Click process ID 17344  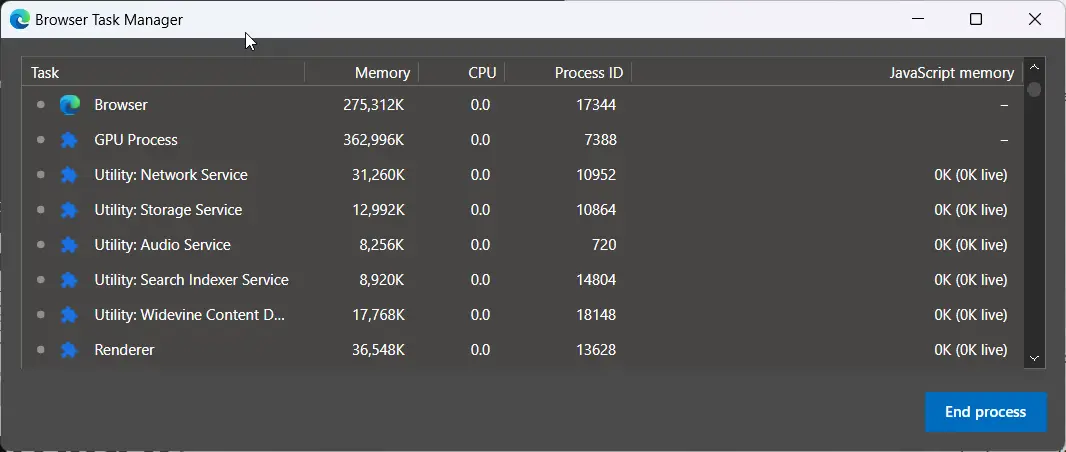(x=596, y=105)
